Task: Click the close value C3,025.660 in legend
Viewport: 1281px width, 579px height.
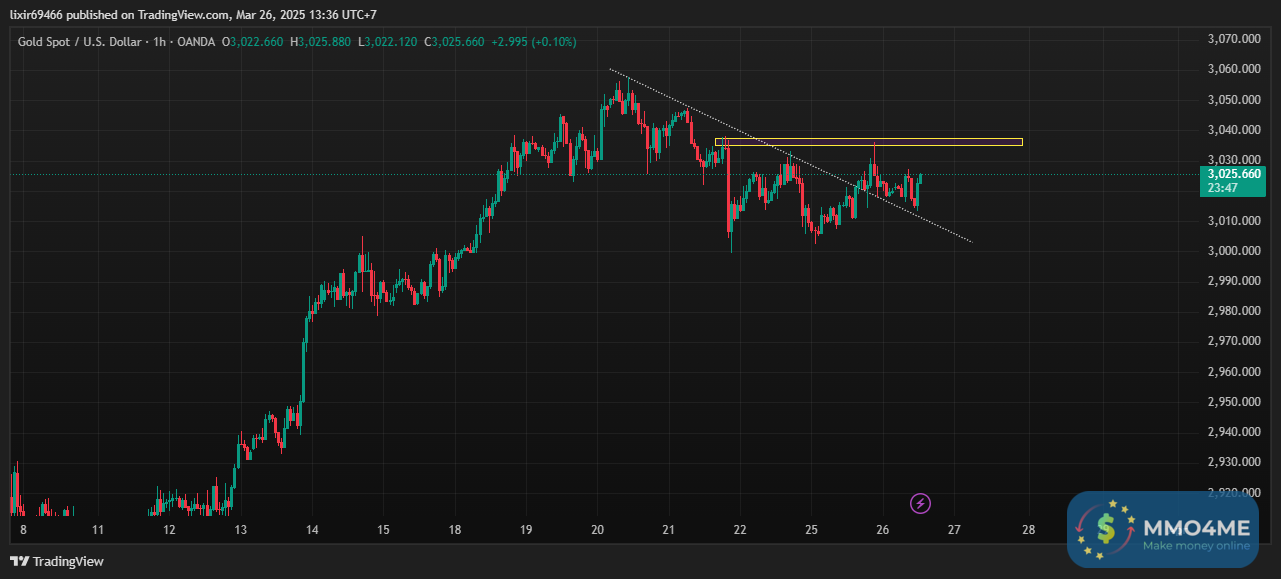Action: coord(454,41)
